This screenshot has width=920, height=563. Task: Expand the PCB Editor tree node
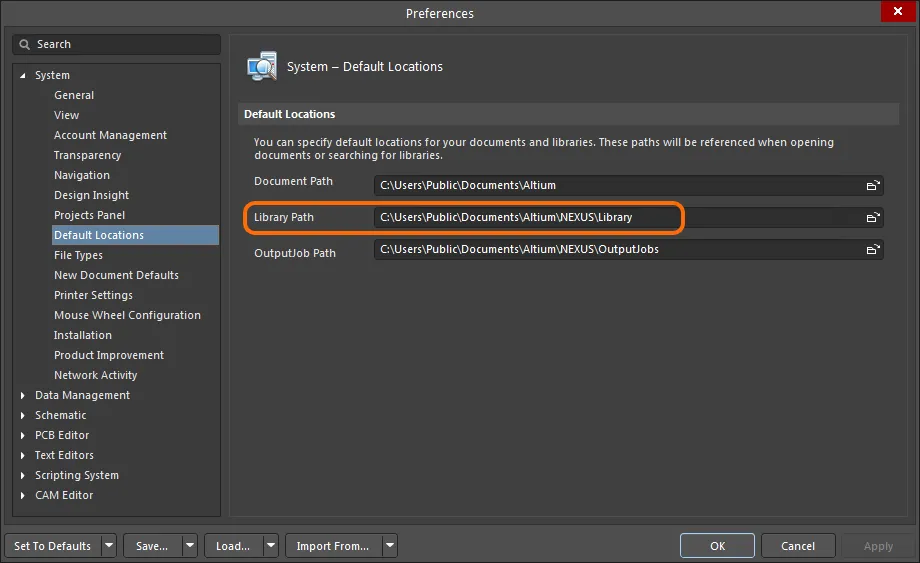pos(22,435)
